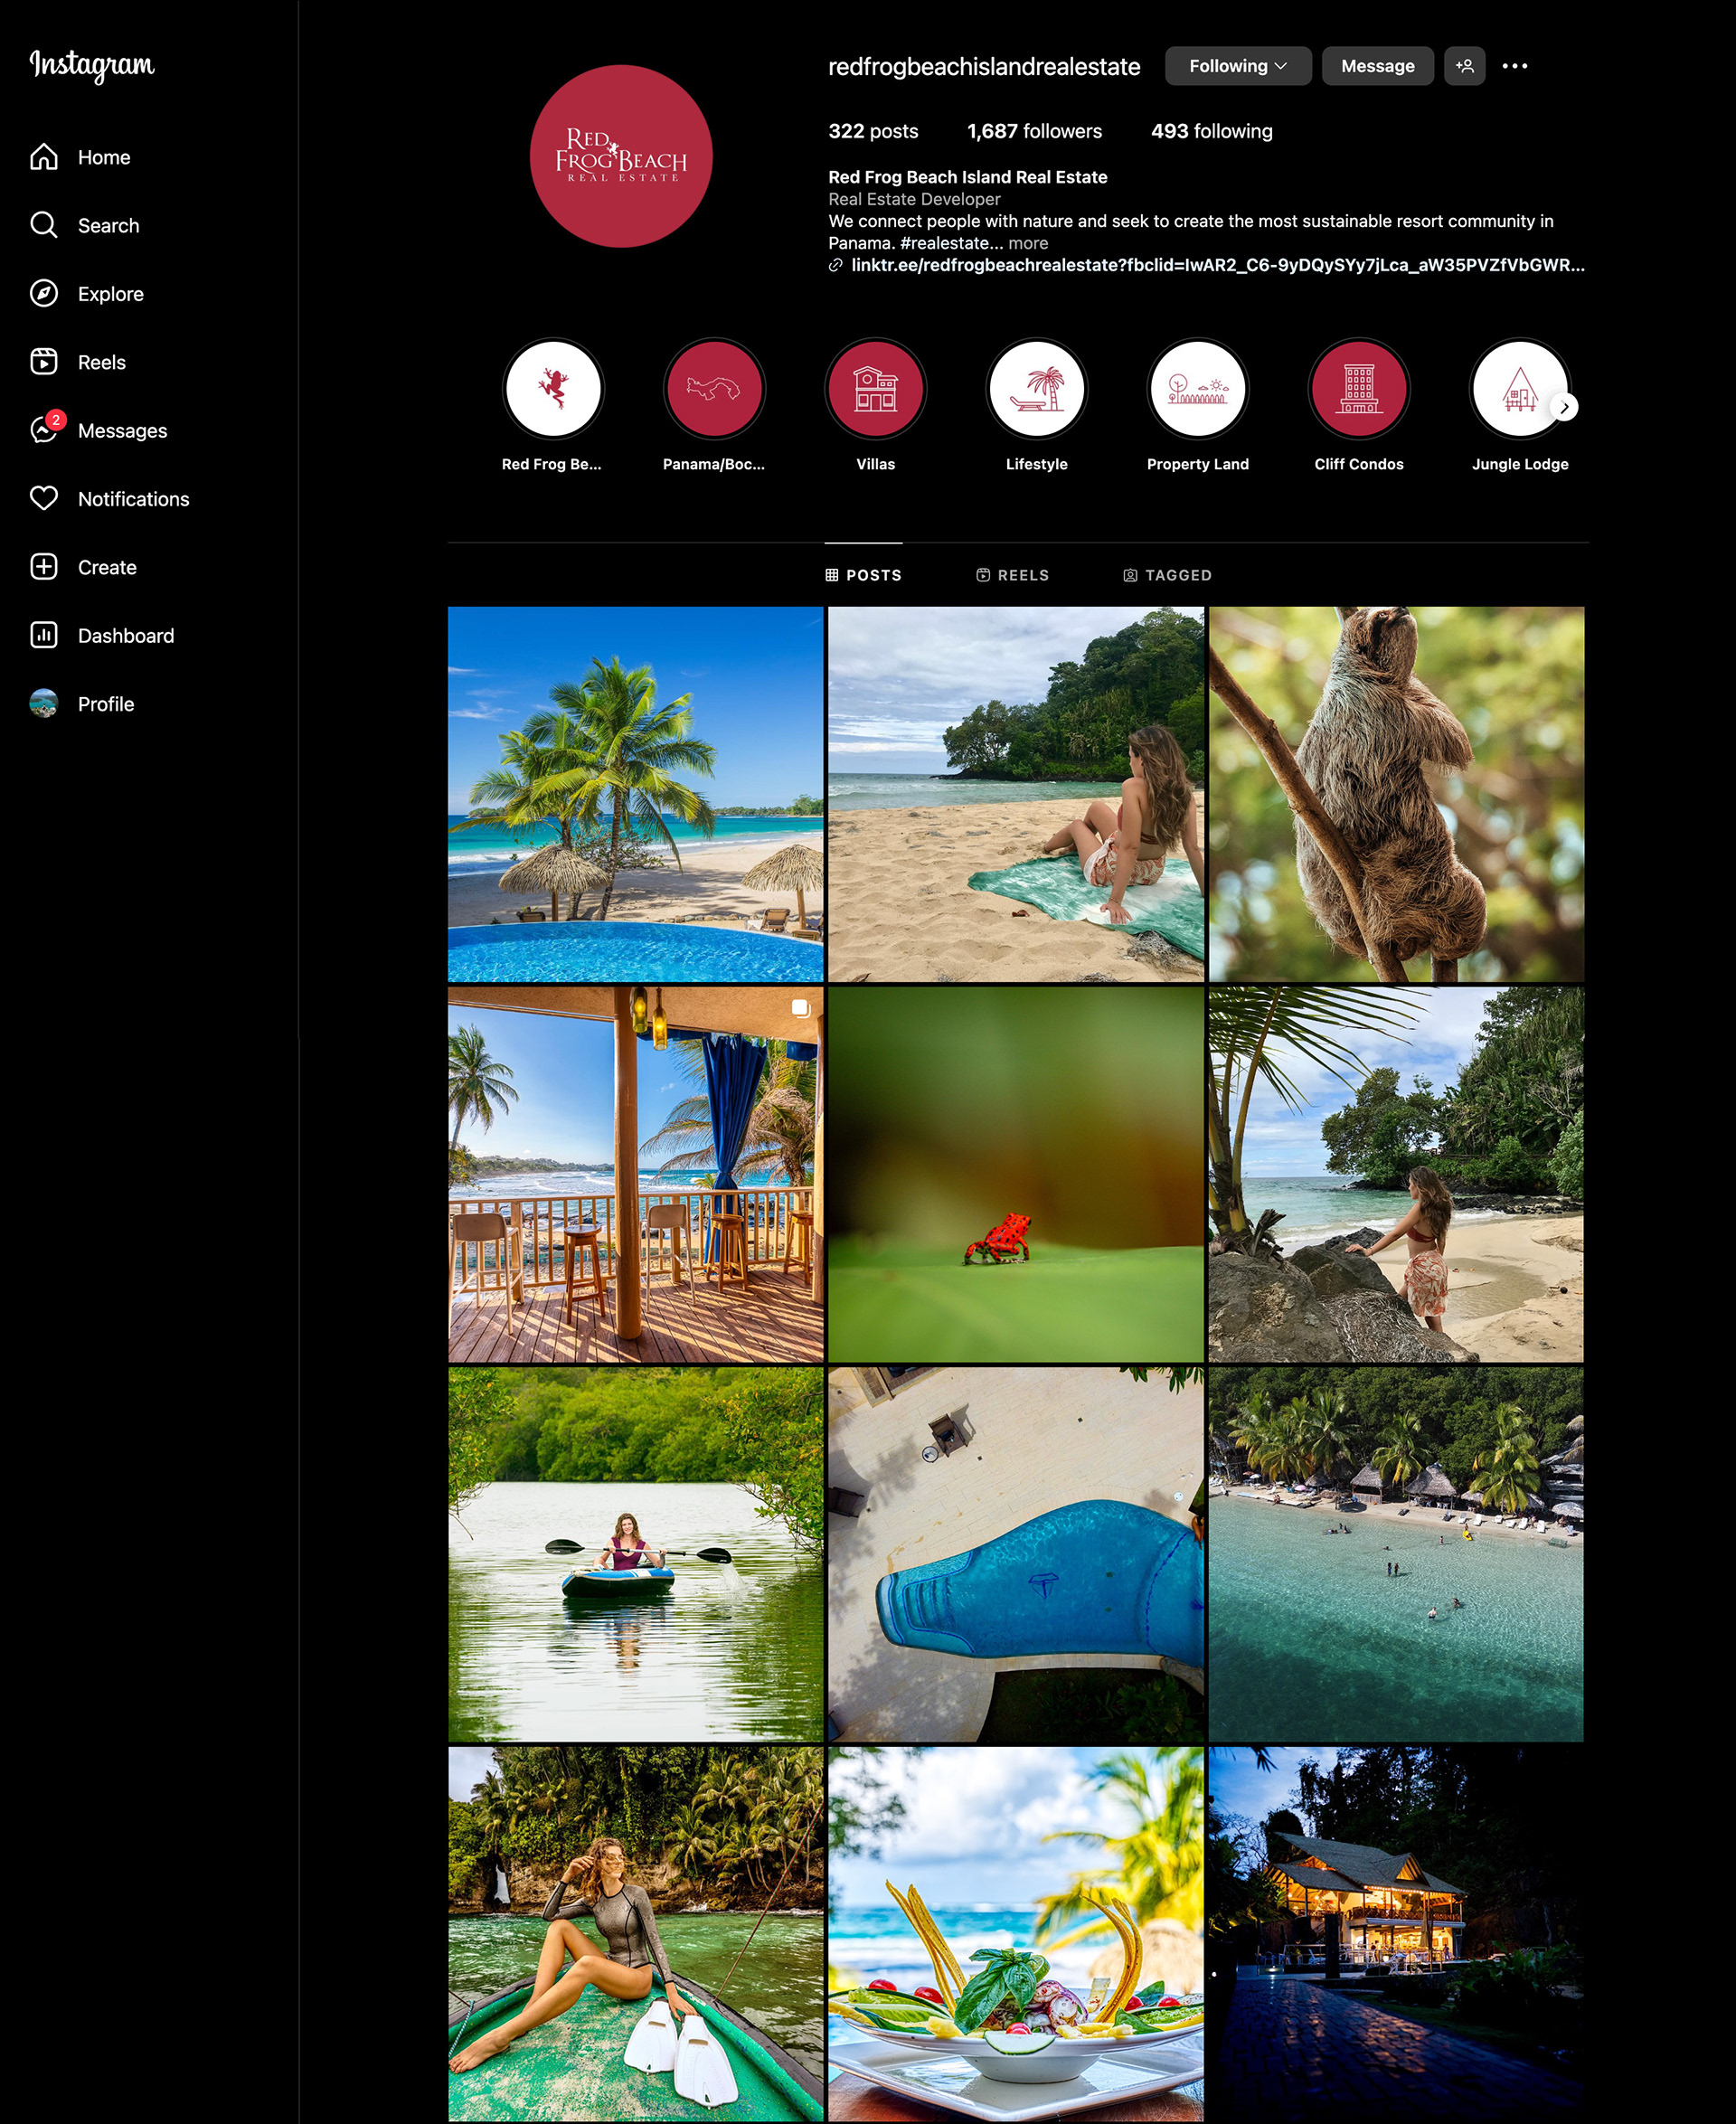The width and height of the screenshot is (1736, 2124).
Task: Open the linktr.ee profile link
Action: coord(1216,265)
